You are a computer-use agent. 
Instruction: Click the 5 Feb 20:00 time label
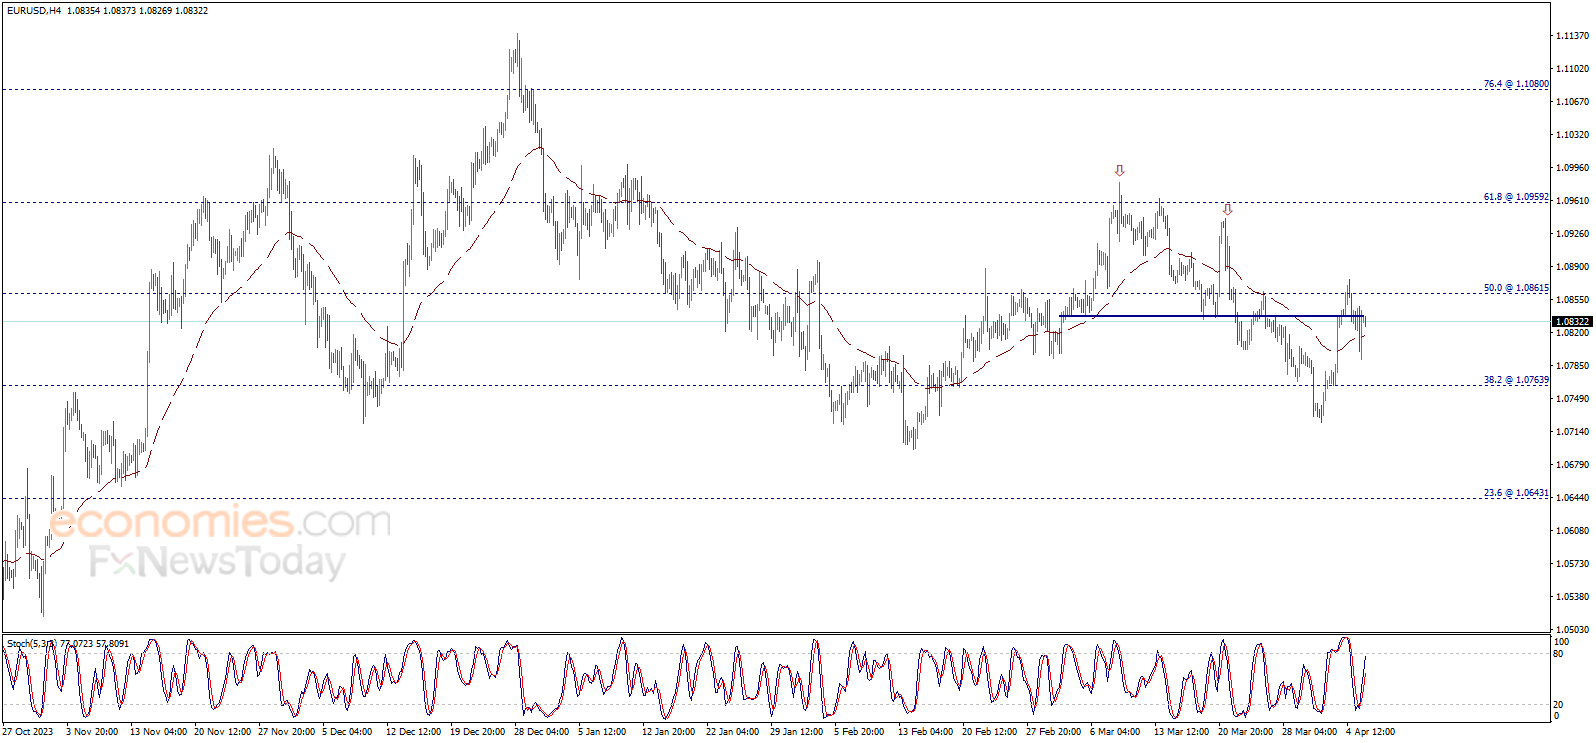pos(859,732)
